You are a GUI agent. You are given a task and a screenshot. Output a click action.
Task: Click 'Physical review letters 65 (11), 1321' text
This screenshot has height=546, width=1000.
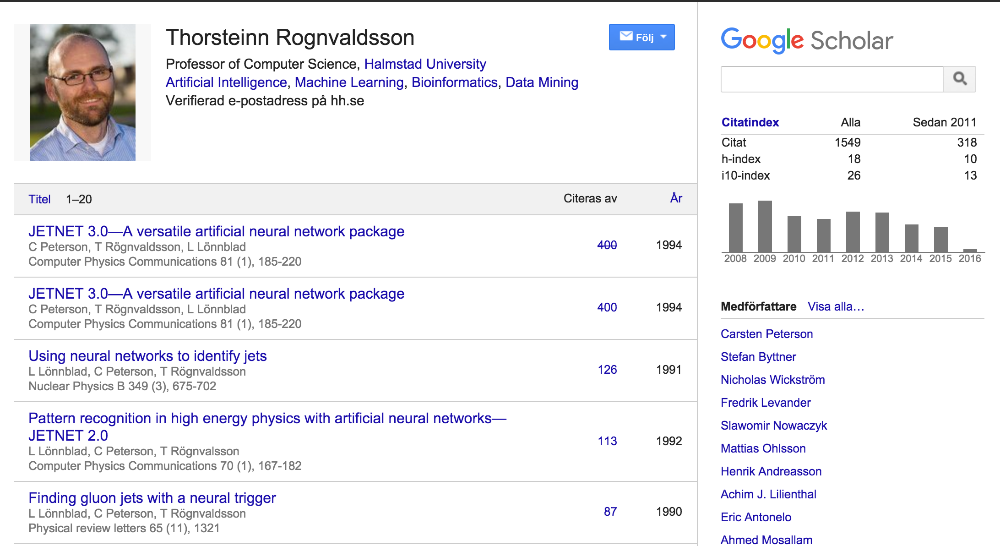[124, 529]
